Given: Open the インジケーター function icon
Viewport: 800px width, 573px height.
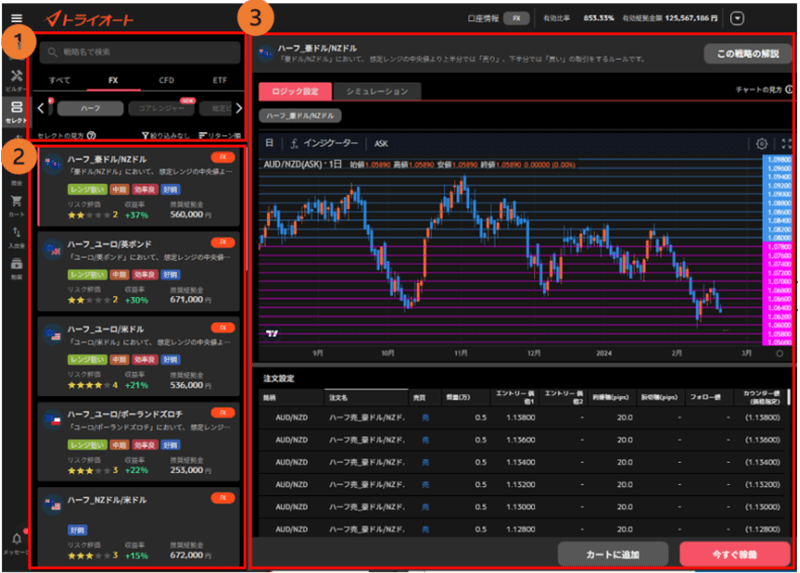Looking at the screenshot, I should [x=294, y=143].
